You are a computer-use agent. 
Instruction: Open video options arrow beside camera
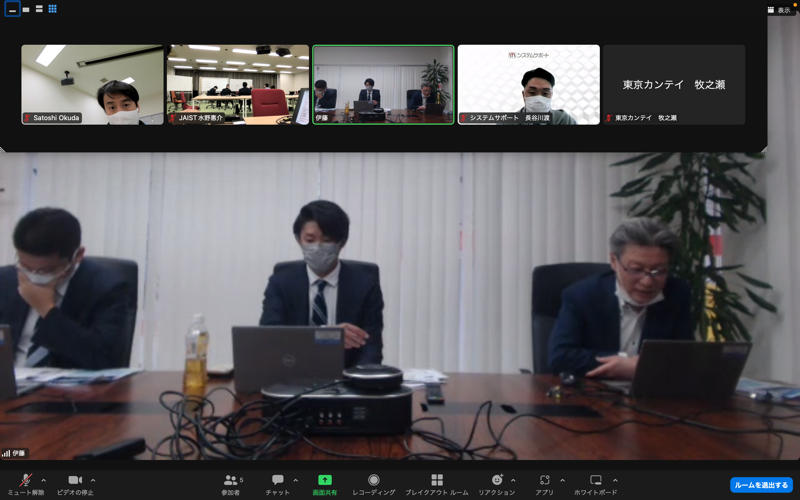(93, 480)
